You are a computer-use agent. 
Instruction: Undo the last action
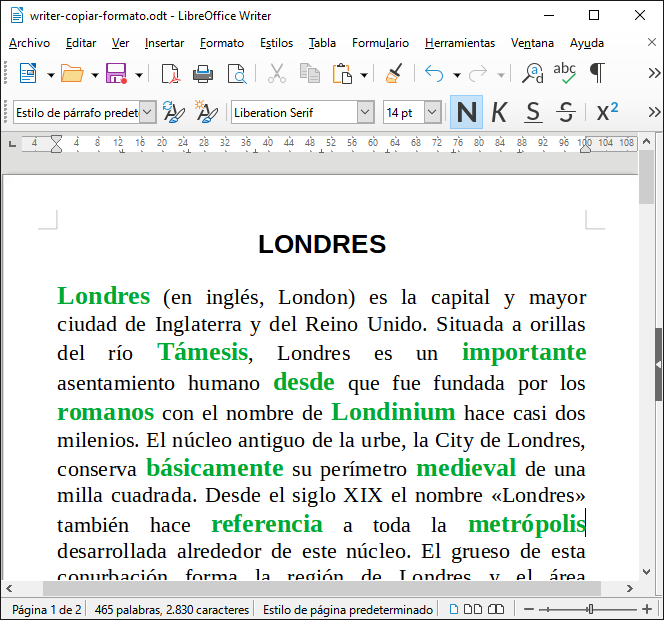[x=434, y=74]
